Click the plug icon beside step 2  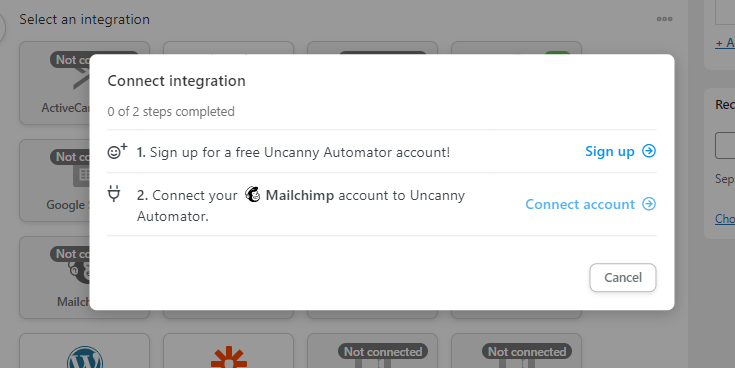(x=114, y=193)
